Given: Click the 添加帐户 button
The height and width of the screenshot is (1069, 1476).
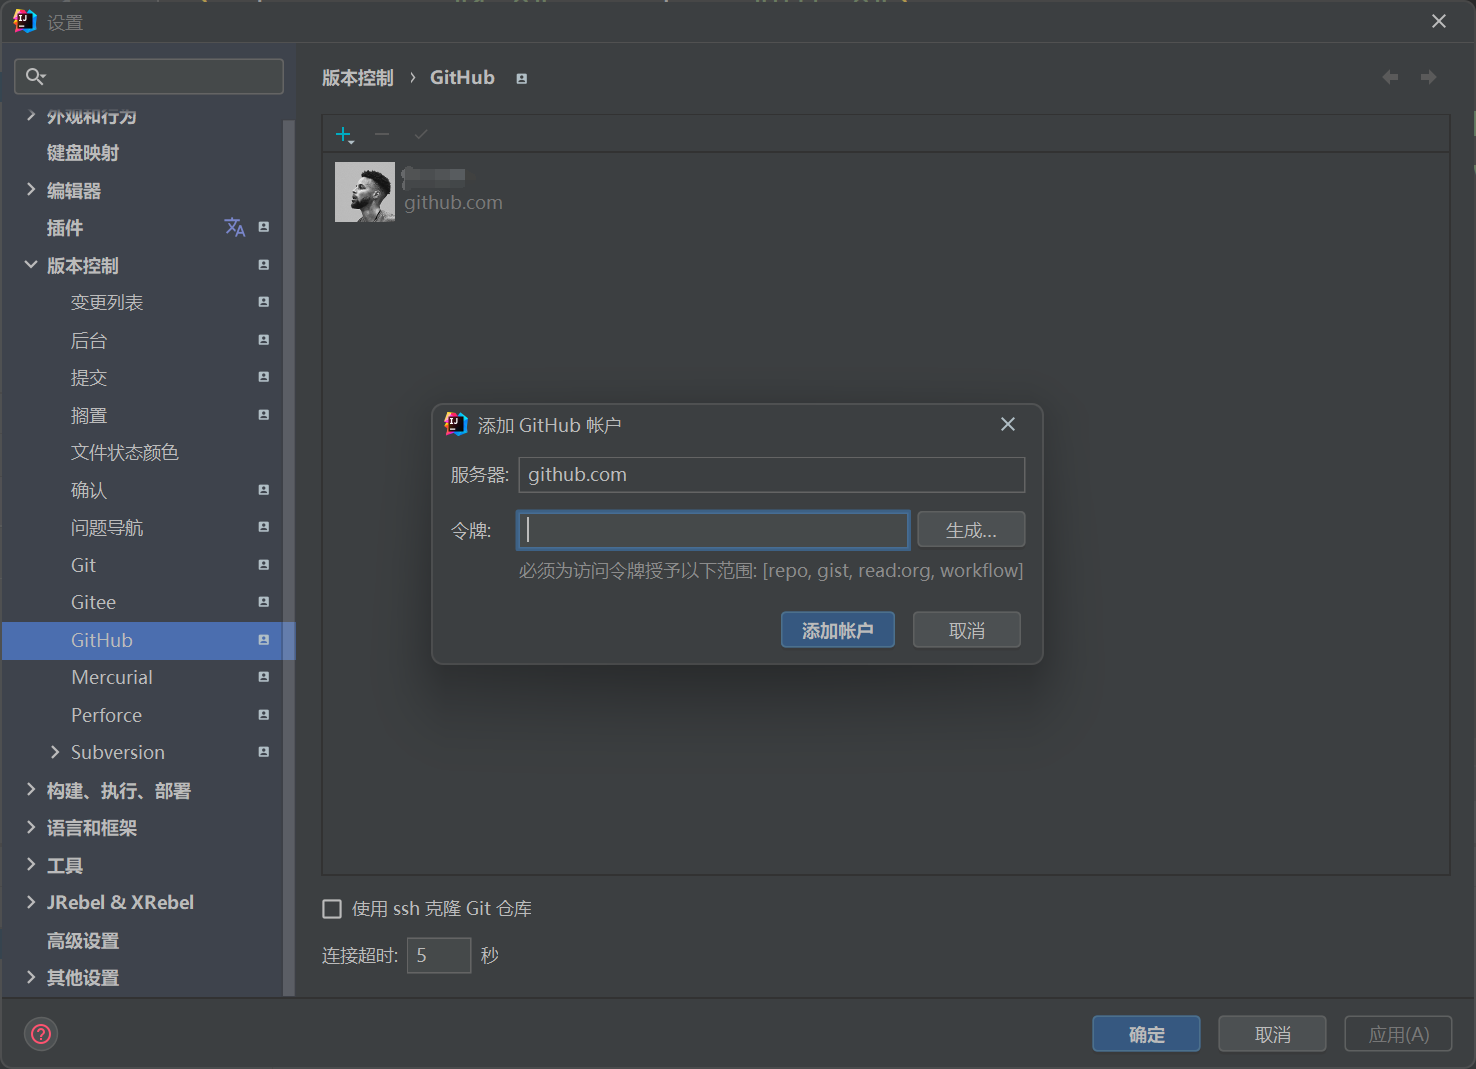Looking at the screenshot, I should click(838, 630).
